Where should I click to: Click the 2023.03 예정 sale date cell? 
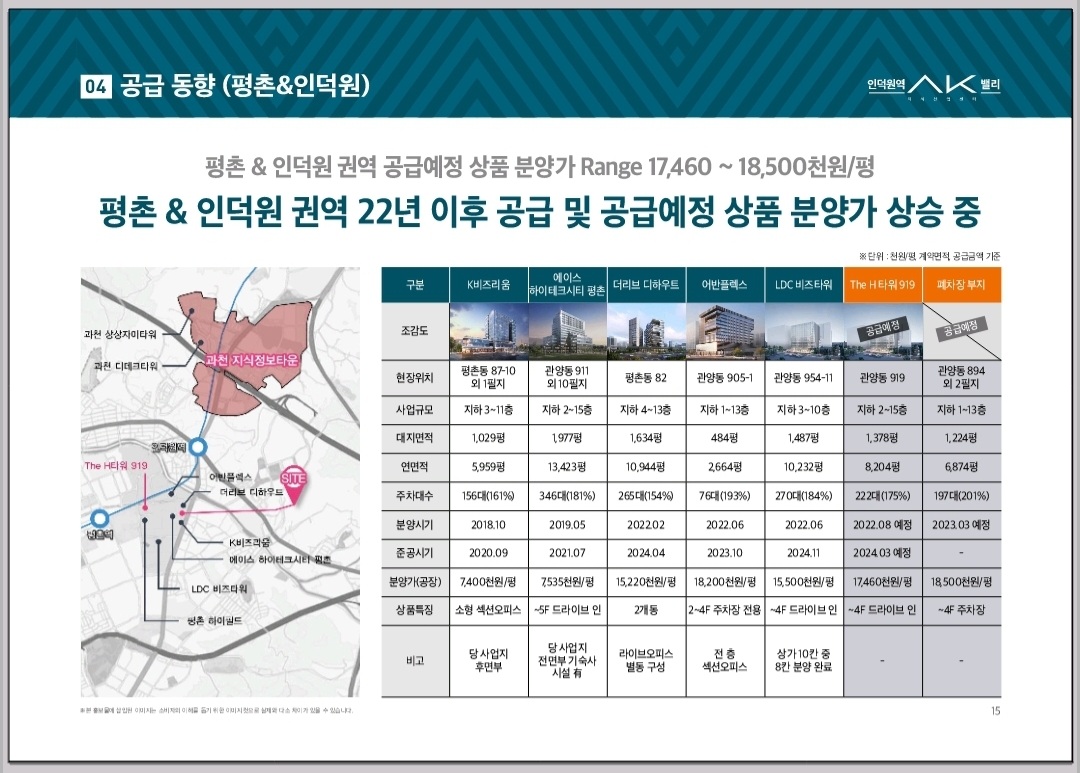[x=962, y=525]
